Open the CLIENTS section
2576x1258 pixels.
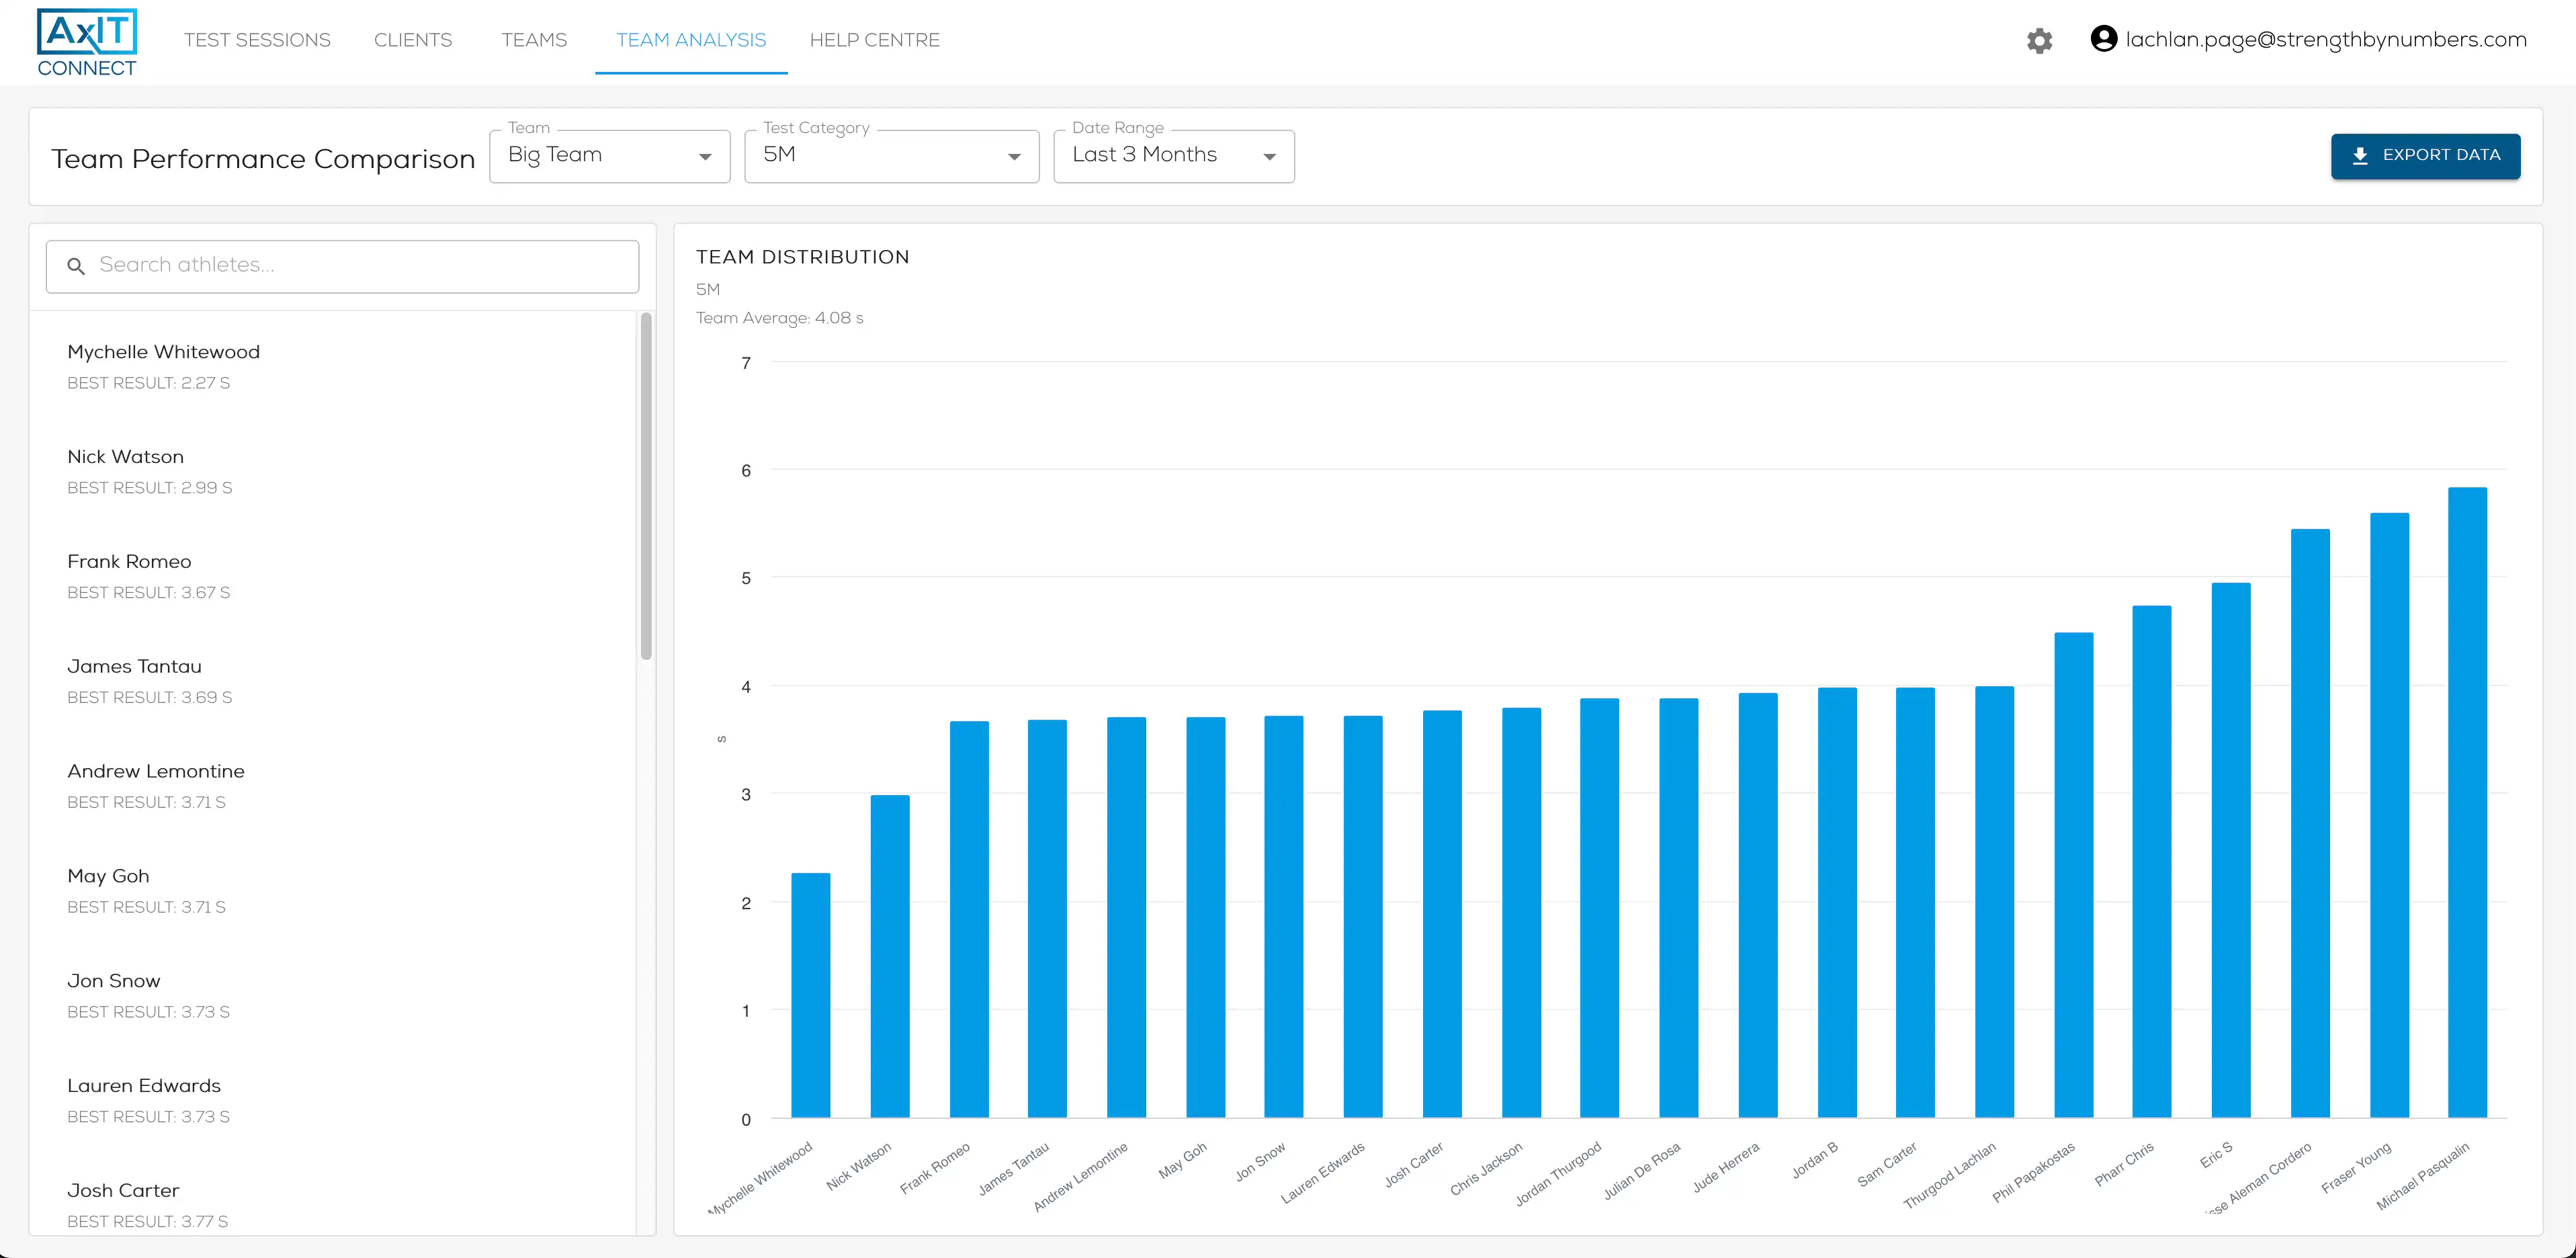[x=413, y=40]
